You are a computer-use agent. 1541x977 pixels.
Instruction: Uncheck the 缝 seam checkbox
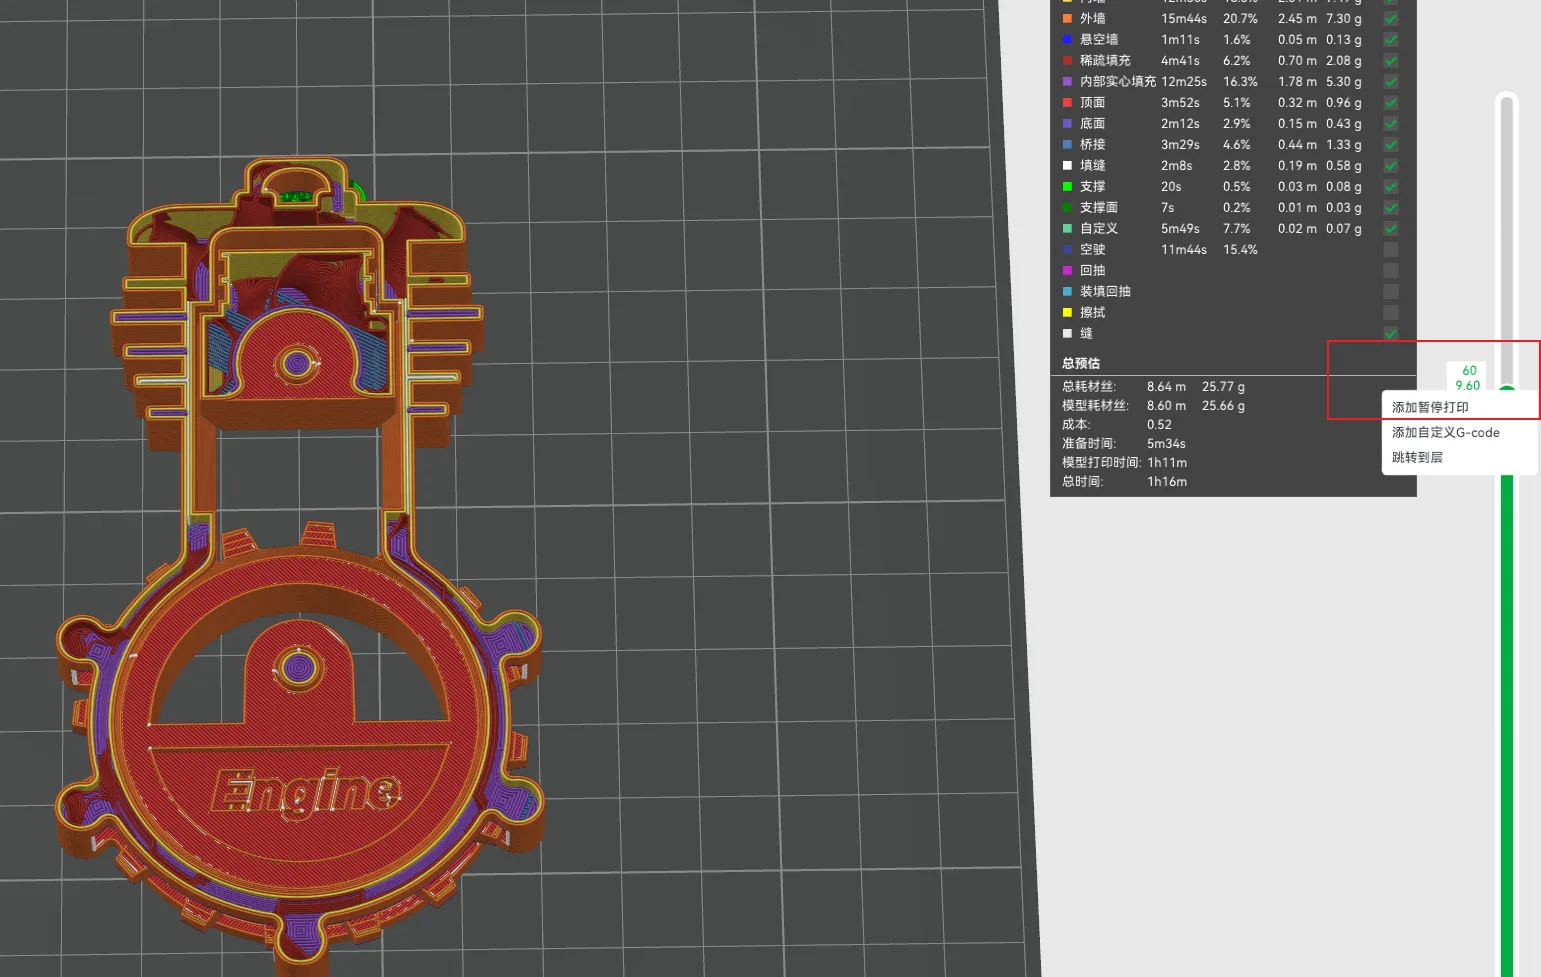click(1390, 333)
